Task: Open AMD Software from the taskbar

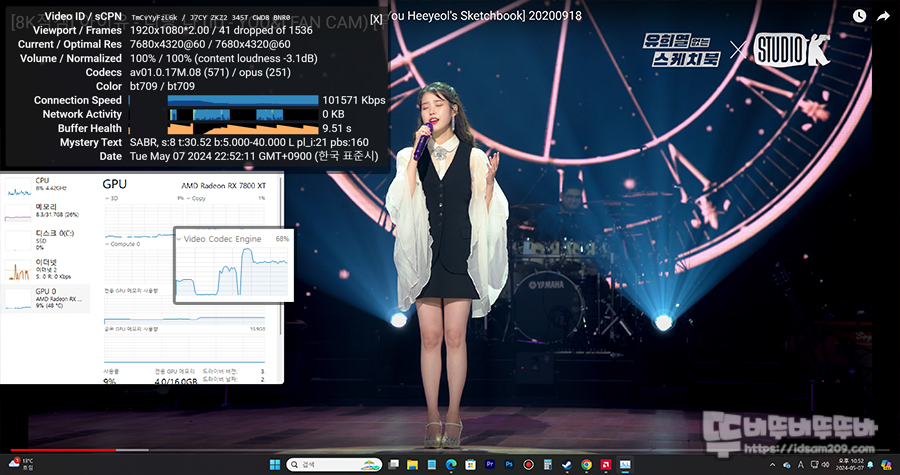Action: point(606,464)
